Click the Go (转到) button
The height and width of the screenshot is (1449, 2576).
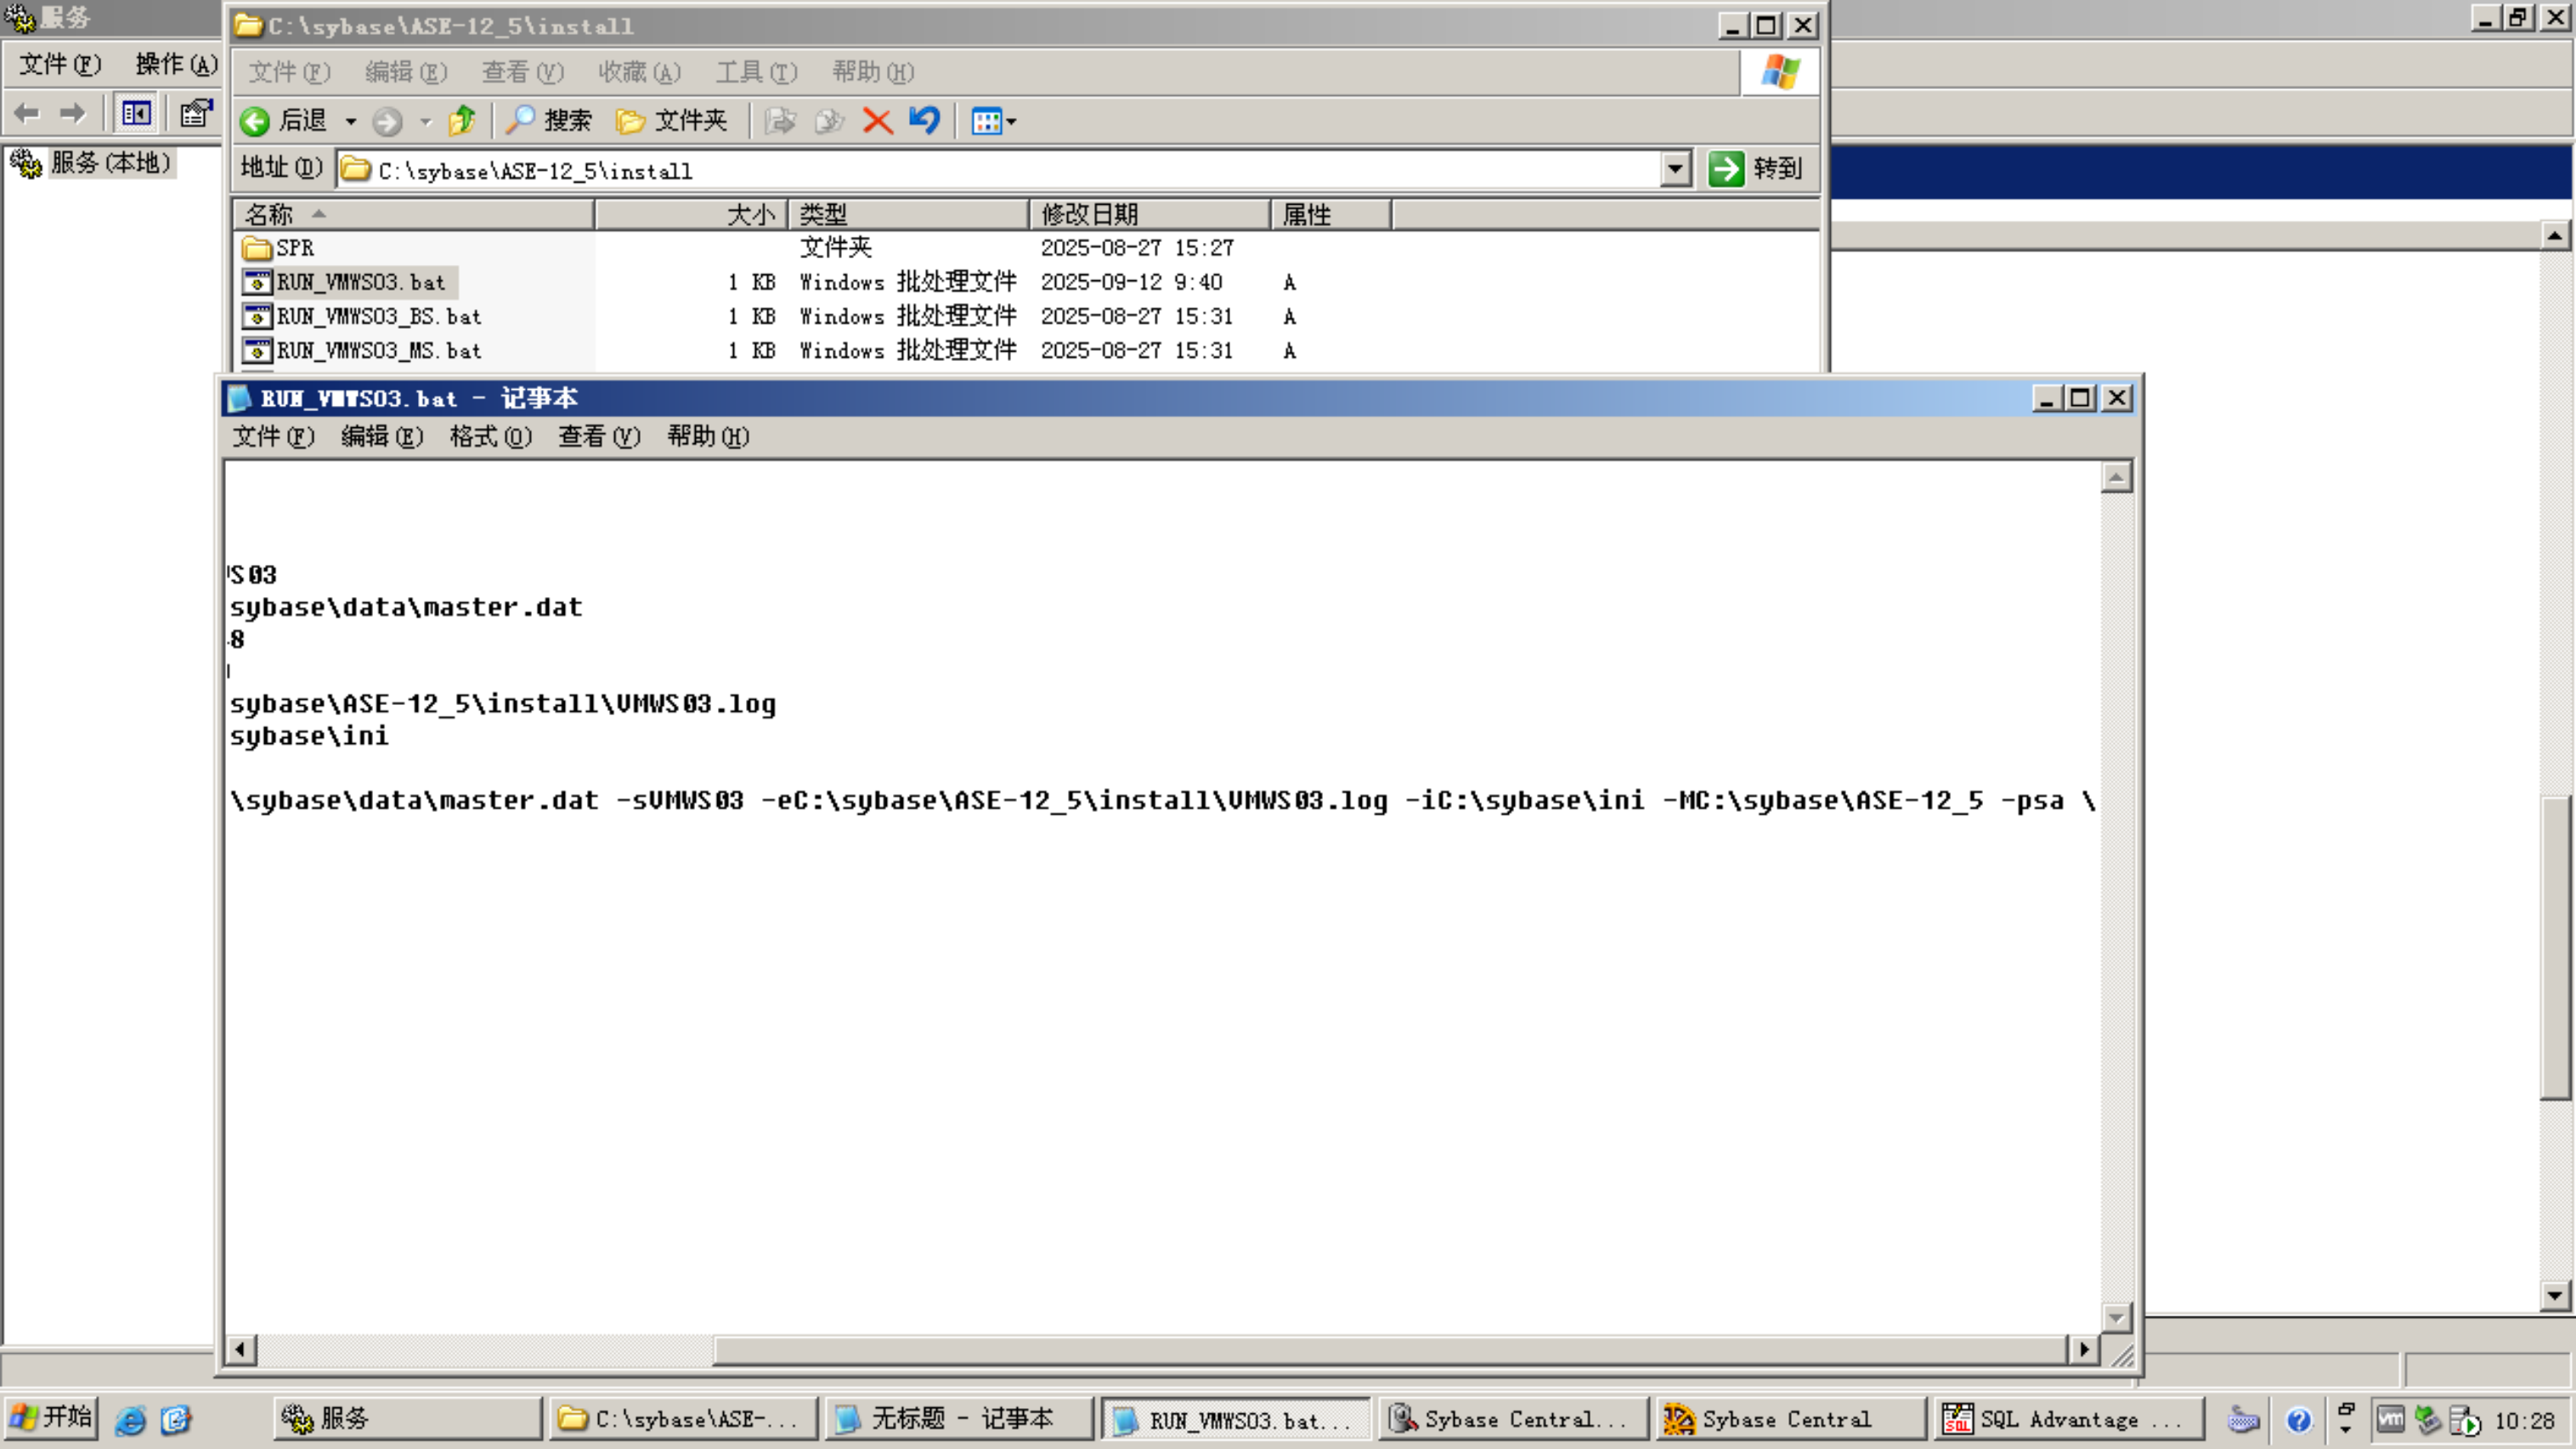[x=1758, y=169]
